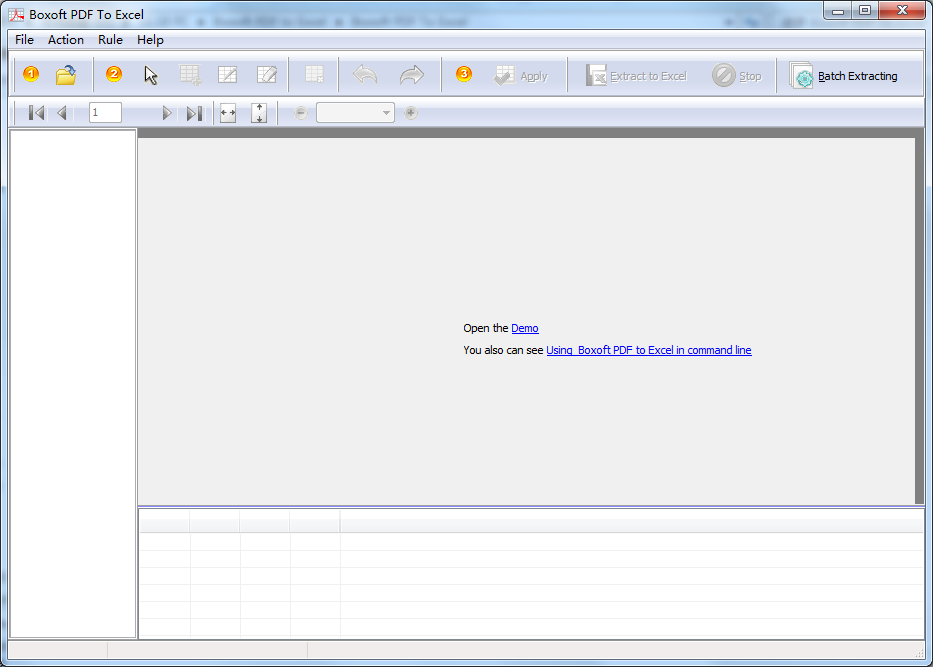The image size is (933, 667).
Task: Open the Demo link
Action: tap(525, 328)
